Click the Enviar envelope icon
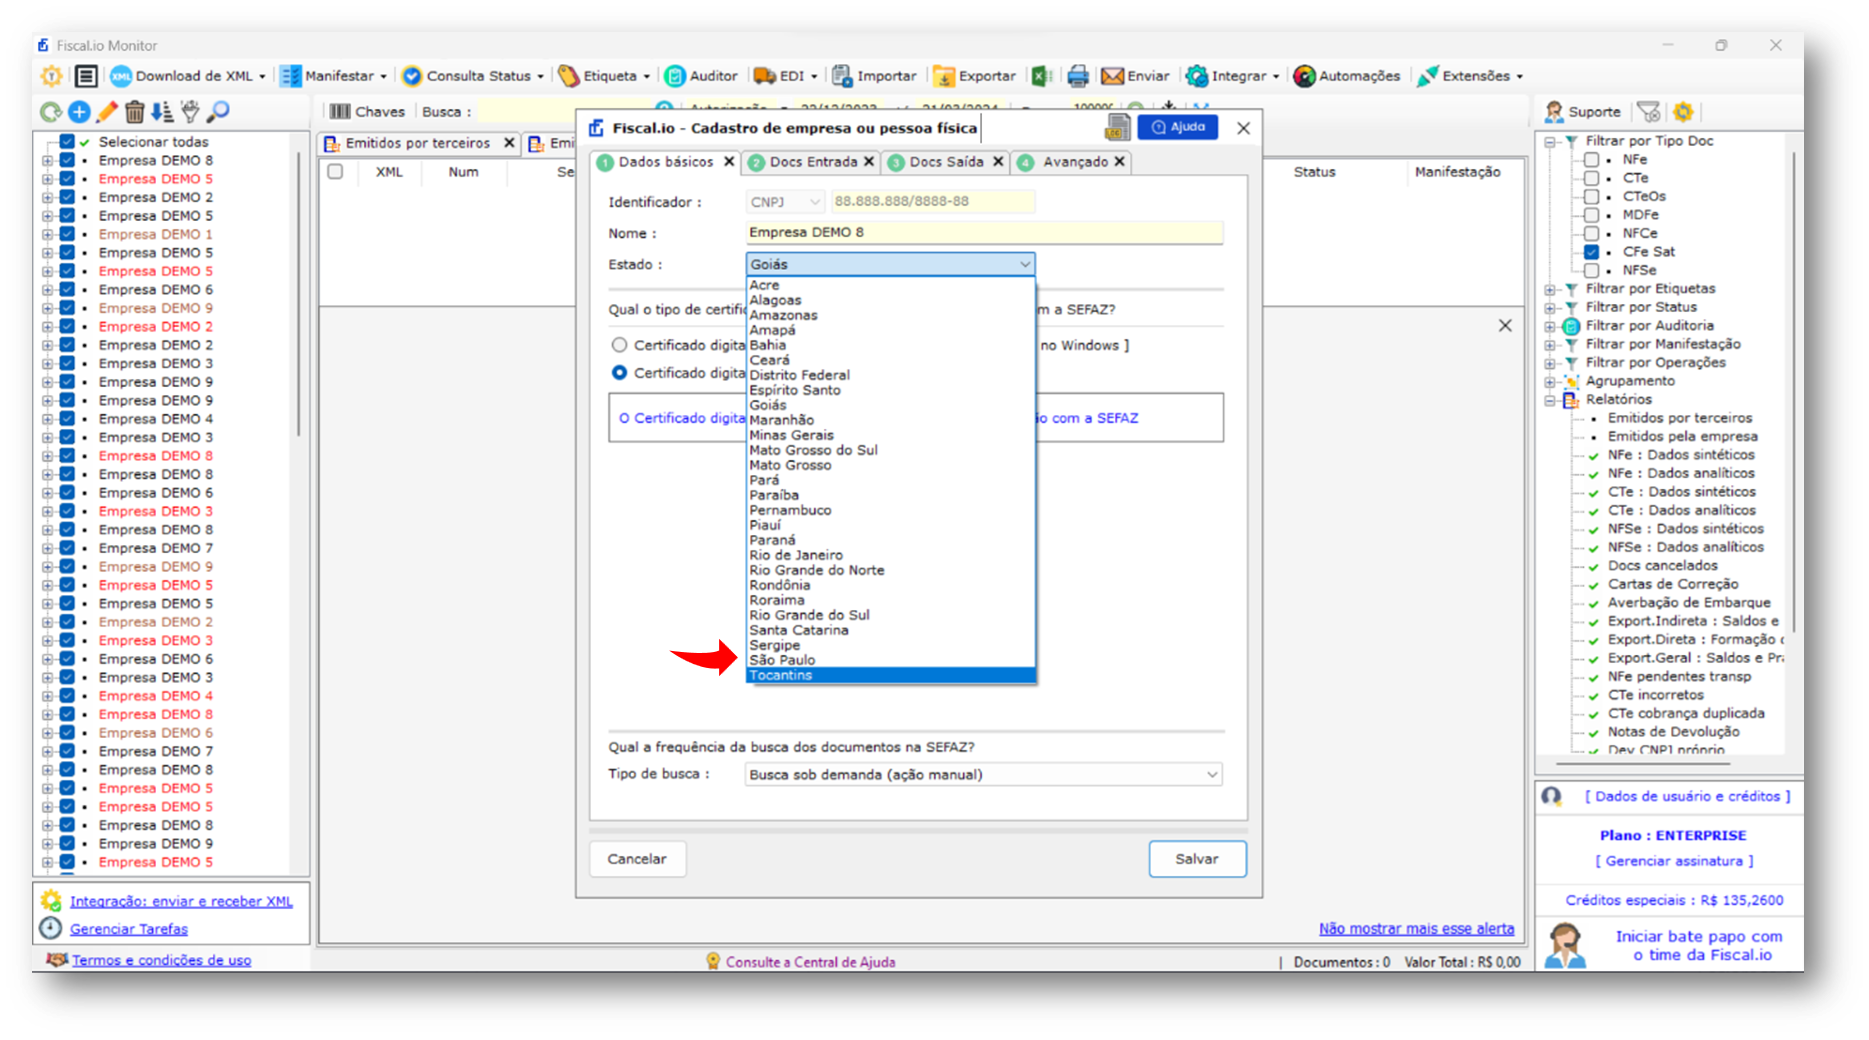 (1112, 76)
